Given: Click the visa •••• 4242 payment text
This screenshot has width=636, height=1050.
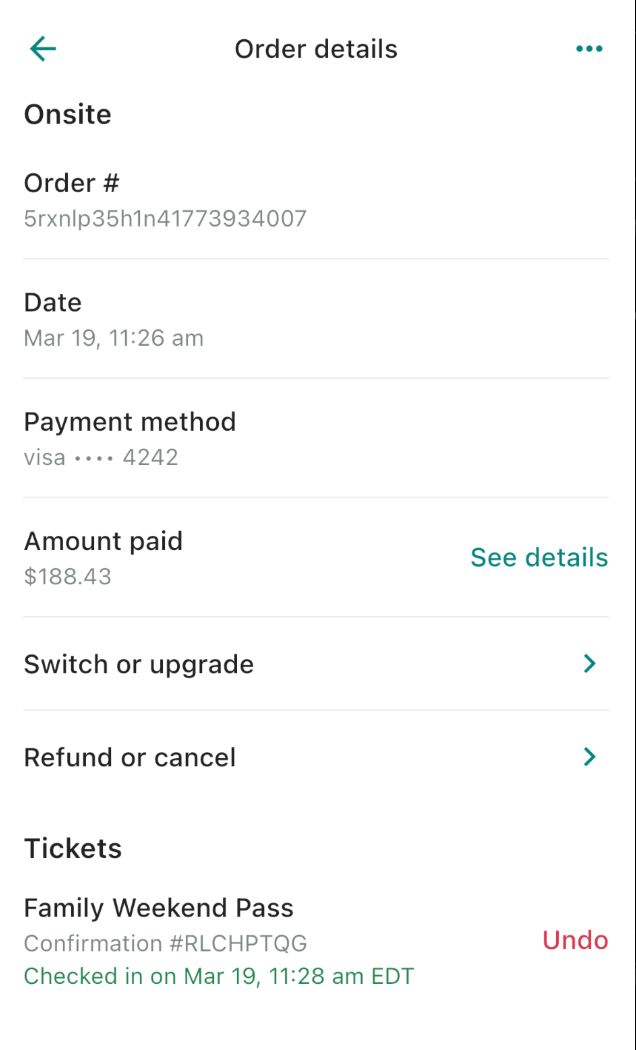Looking at the screenshot, I should pos(101,458).
